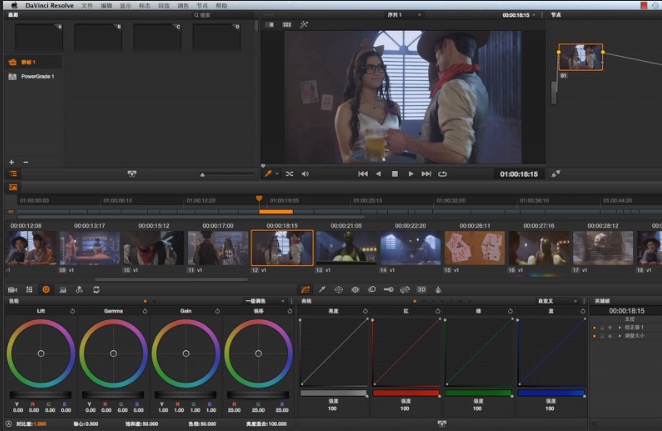Toggle the timeline thumbnails image icon
Image resolution: width=662 pixels, height=431 pixels.
click(13, 187)
